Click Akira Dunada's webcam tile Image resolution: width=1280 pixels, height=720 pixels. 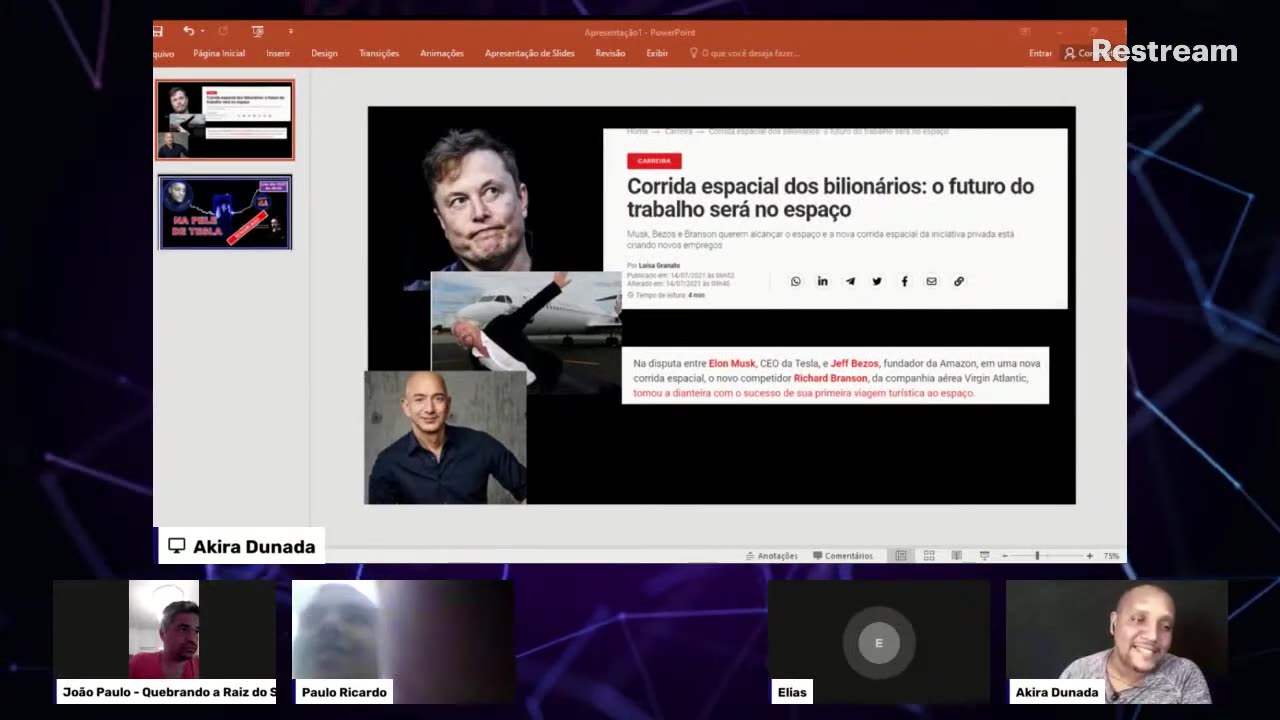tap(1116, 641)
